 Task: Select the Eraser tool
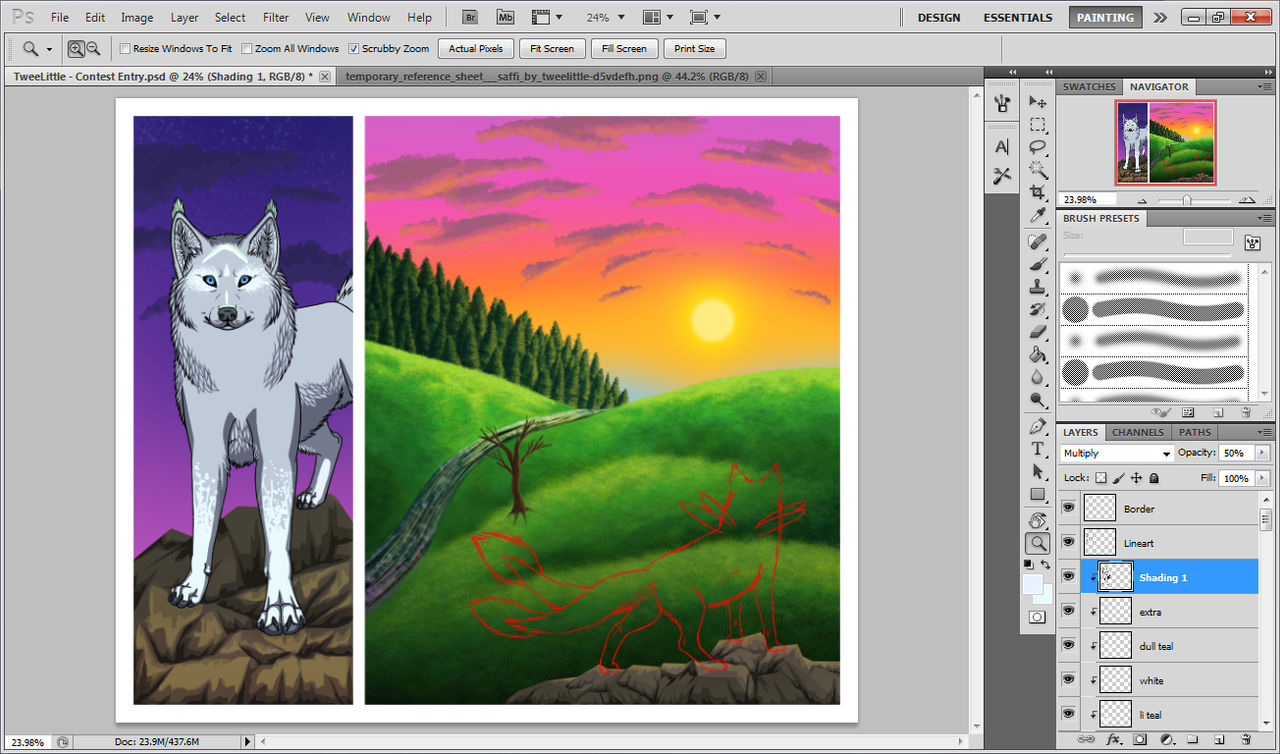pos(1038,332)
